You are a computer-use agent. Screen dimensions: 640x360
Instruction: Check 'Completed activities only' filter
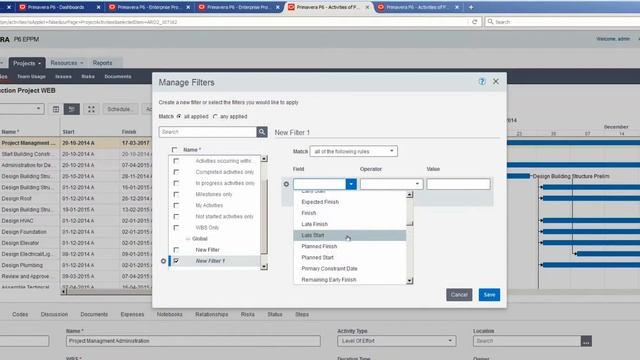tap(176, 172)
